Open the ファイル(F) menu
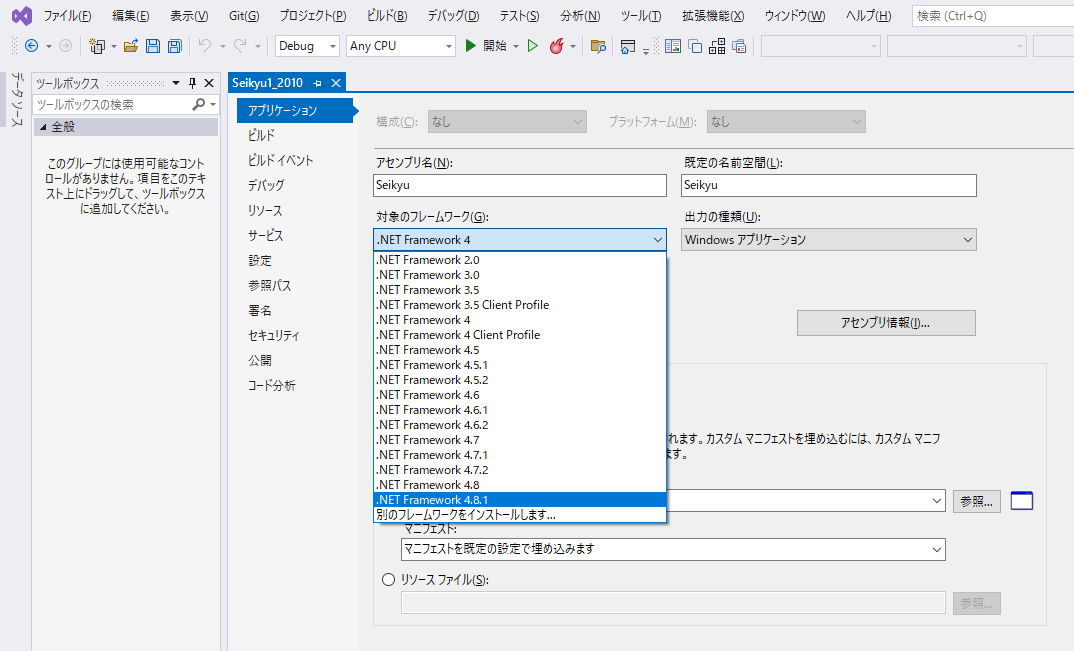The width and height of the screenshot is (1074, 651). pos(67,16)
